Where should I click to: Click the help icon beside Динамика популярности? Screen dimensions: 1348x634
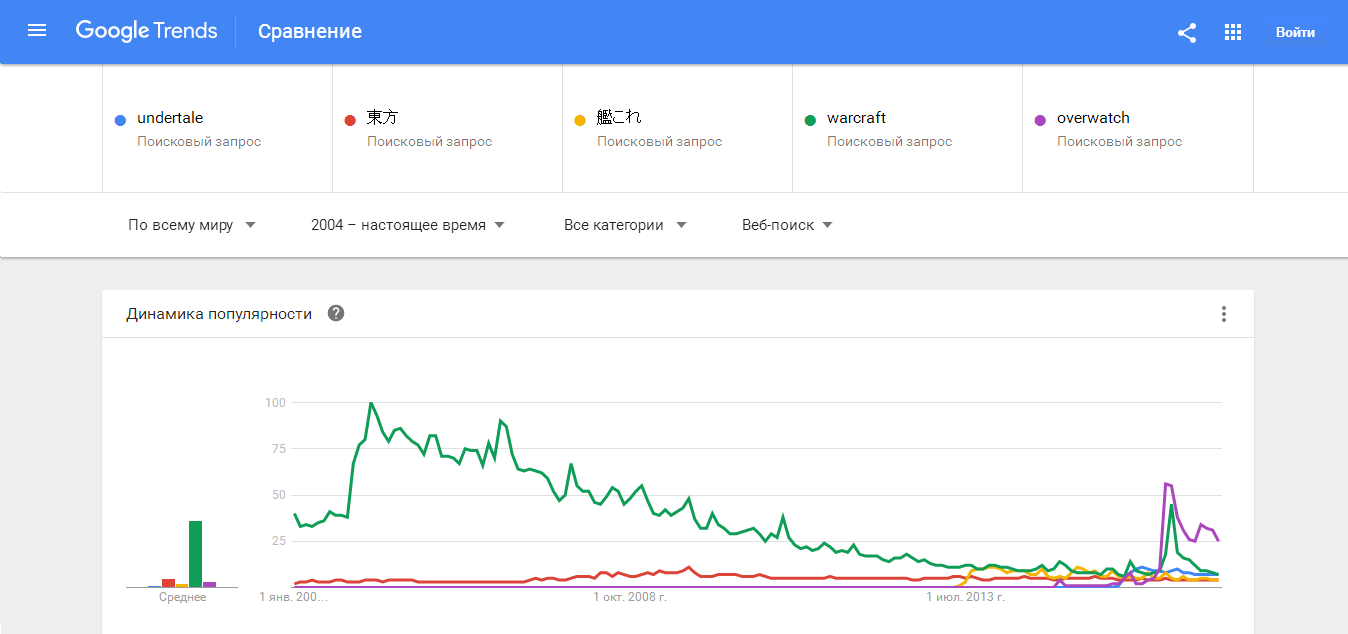(x=336, y=314)
